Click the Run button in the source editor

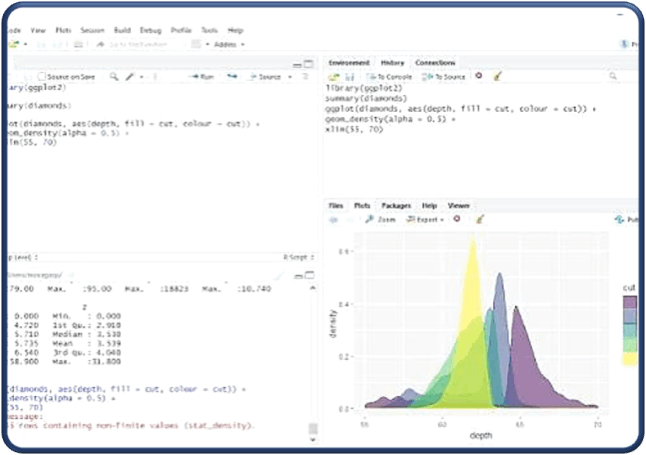coord(203,77)
